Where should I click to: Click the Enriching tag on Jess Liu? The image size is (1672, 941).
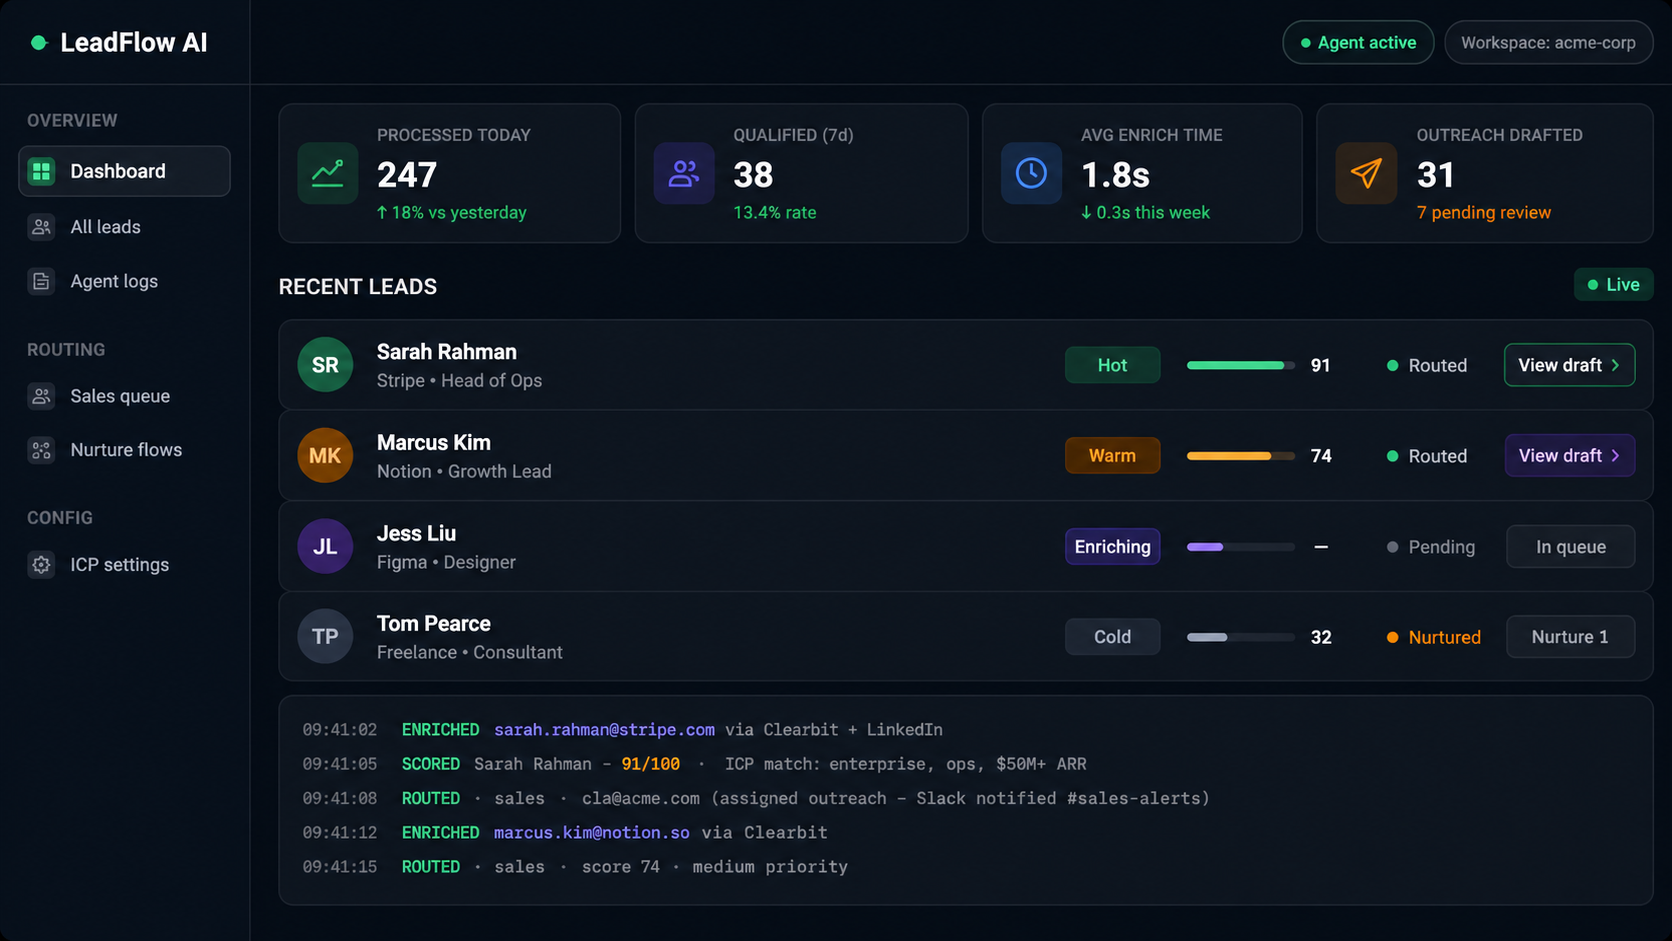point(1112,547)
